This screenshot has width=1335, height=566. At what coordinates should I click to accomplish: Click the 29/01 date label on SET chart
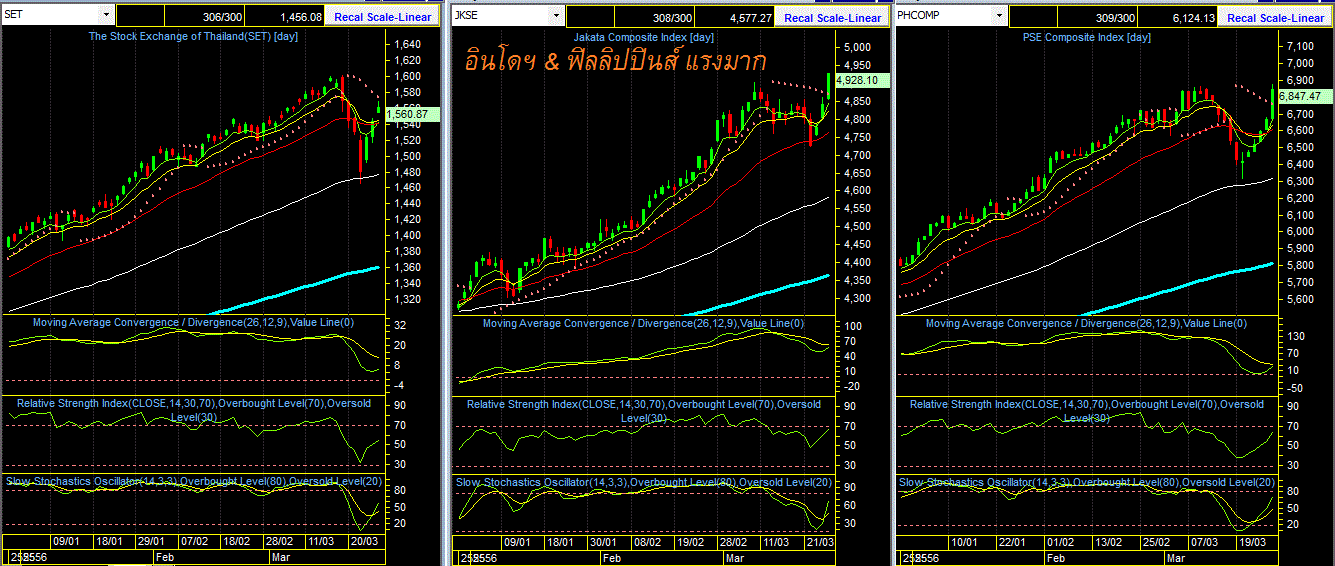point(152,541)
